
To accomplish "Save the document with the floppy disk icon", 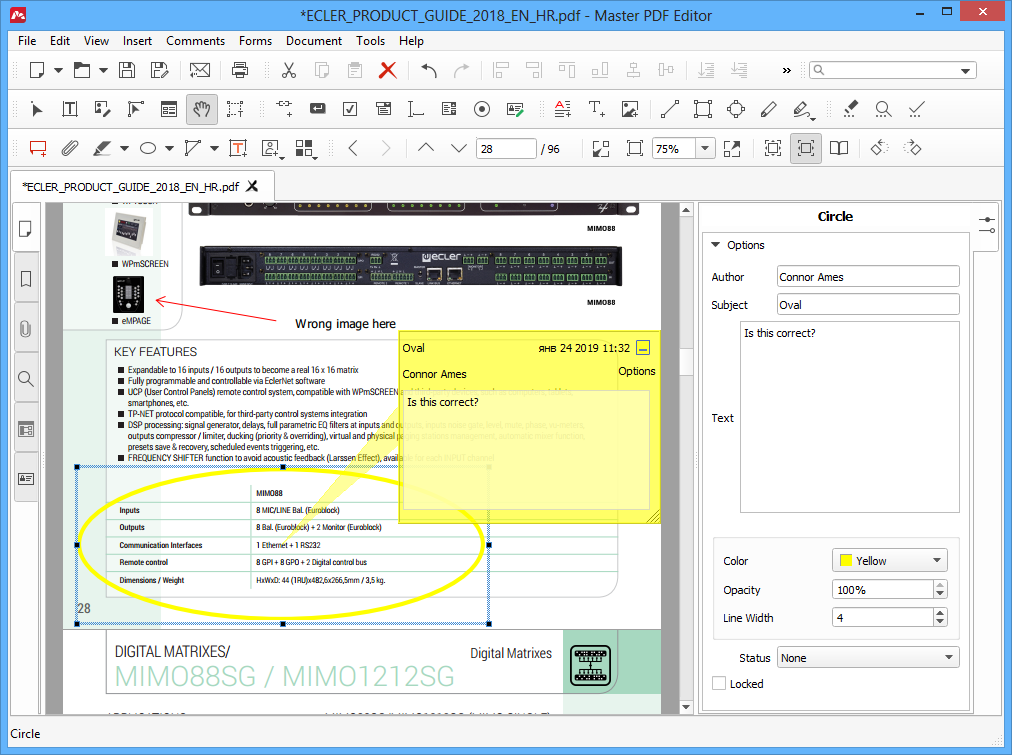I will pos(126,70).
